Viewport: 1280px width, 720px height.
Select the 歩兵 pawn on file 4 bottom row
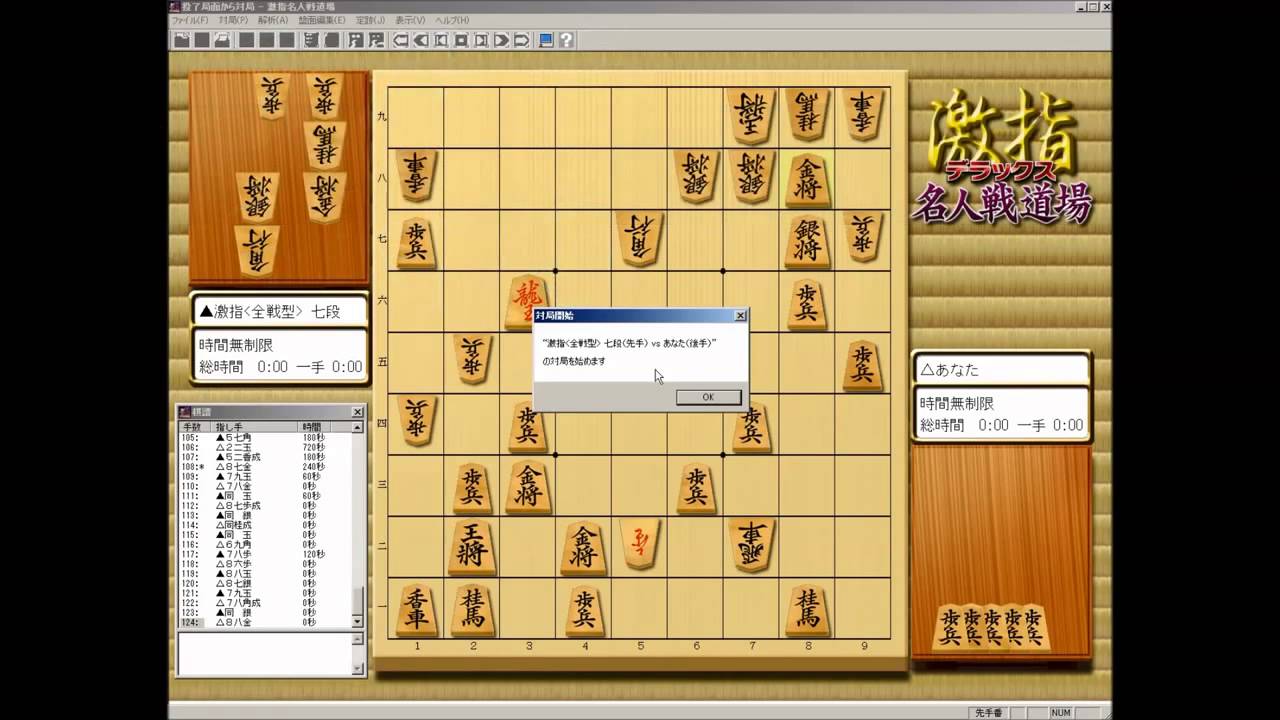tap(584, 610)
